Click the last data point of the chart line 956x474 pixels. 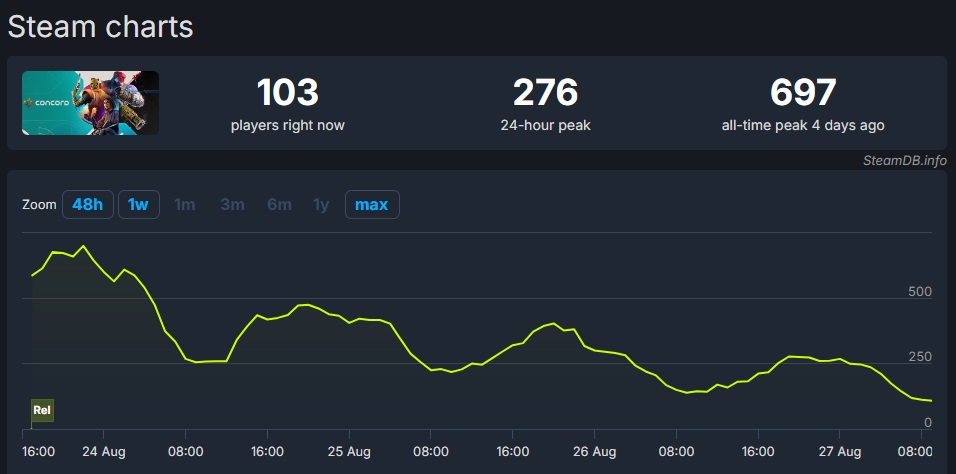tap(931, 401)
